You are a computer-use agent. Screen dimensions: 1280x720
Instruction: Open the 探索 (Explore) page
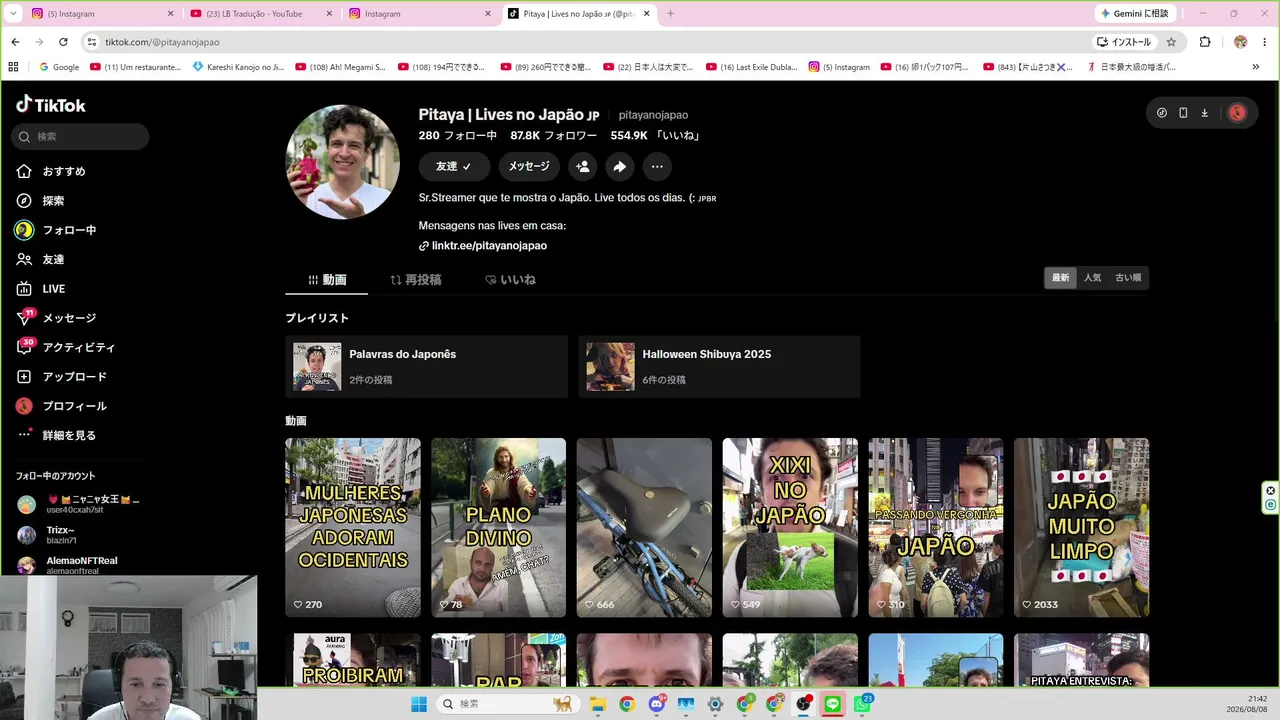[x=40, y=201]
